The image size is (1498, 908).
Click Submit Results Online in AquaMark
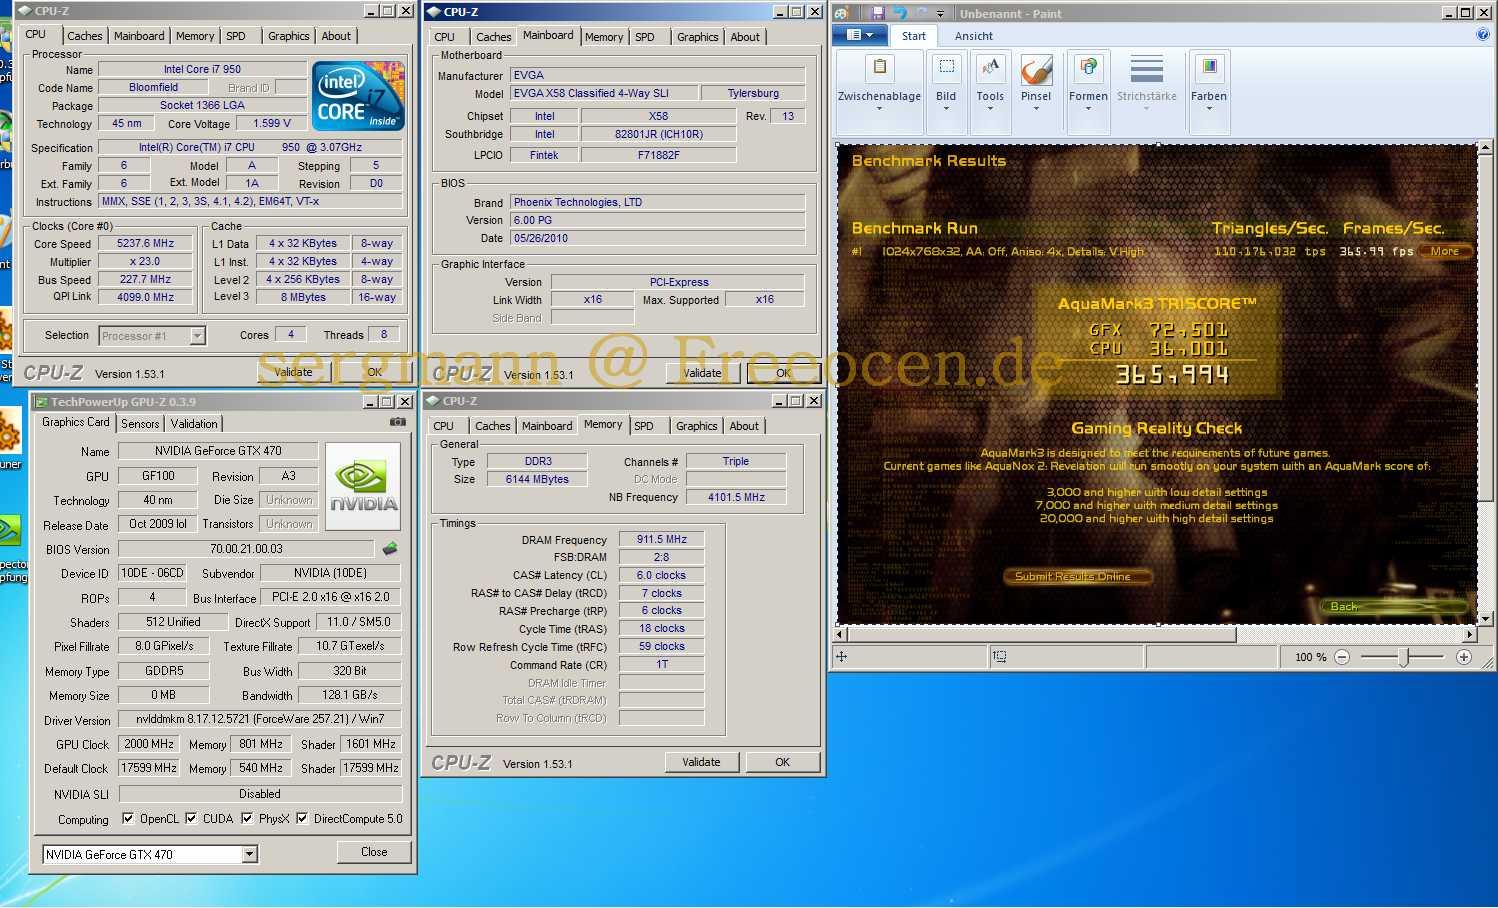pyautogui.click(x=1076, y=576)
